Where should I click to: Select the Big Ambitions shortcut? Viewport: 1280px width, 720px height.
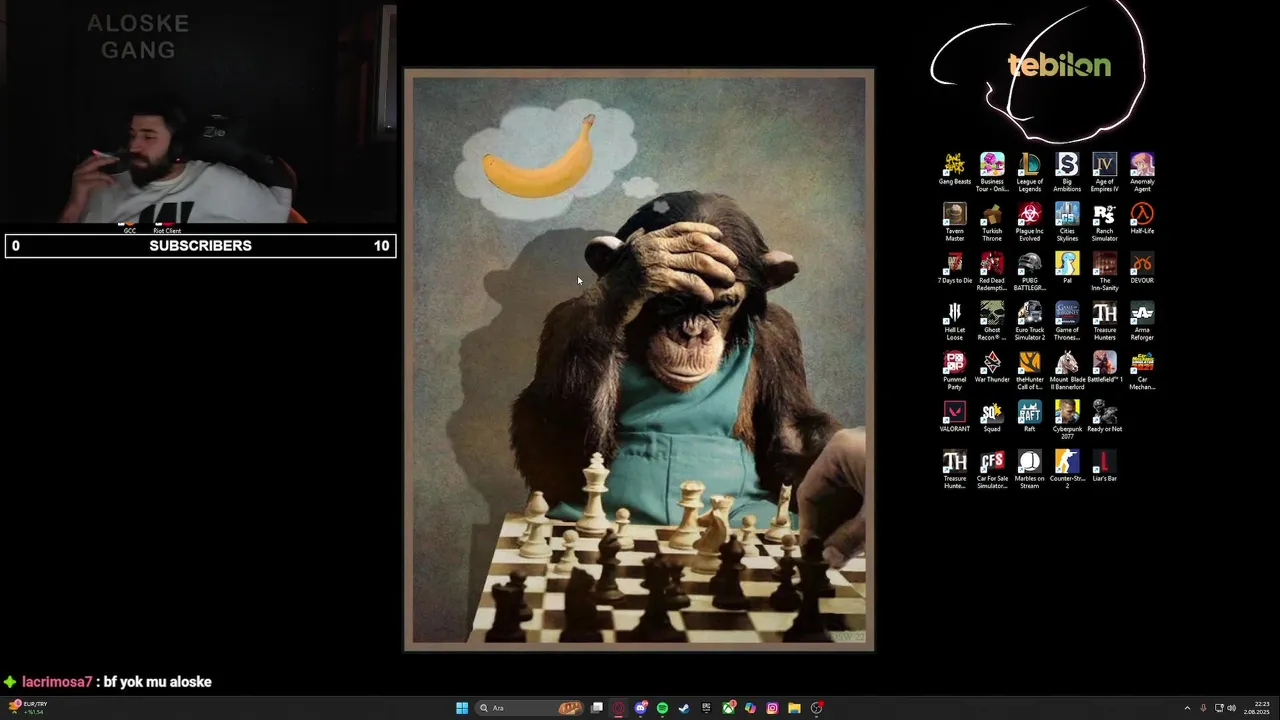coord(1067,172)
